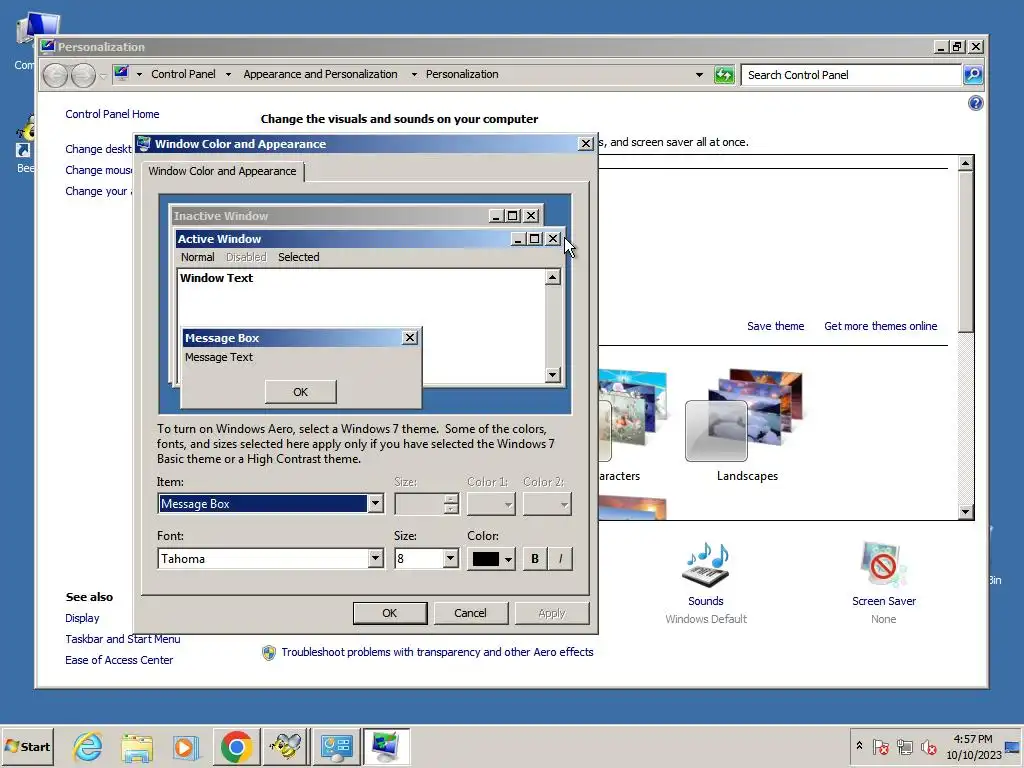Image resolution: width=1024 pixels, height=768 pixels.
Task: Open address bar history dropdown arrow
Action: pos(699,75)
